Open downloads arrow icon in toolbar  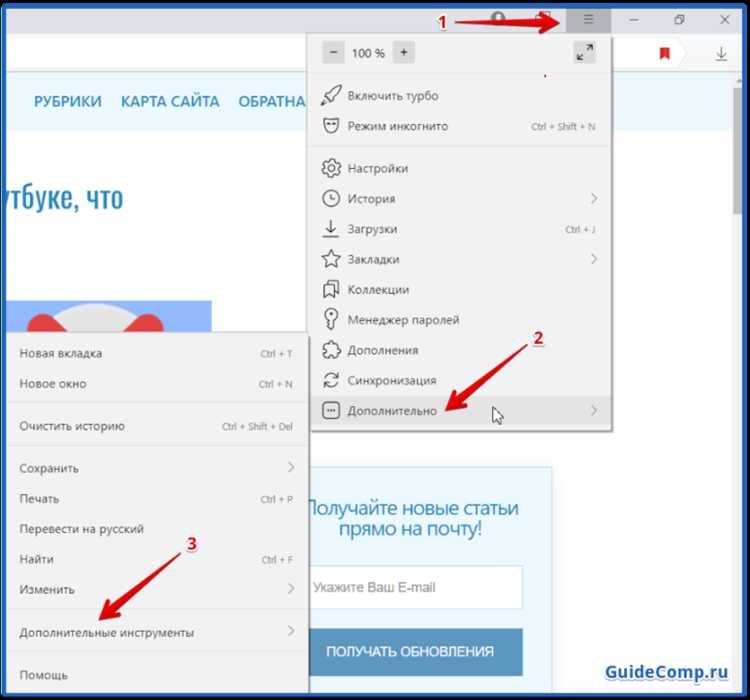point(721,54)
